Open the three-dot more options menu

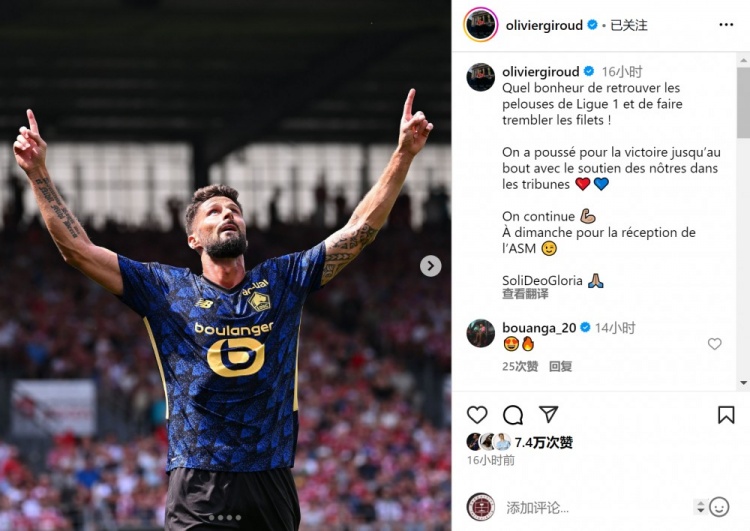coord(726,25)
